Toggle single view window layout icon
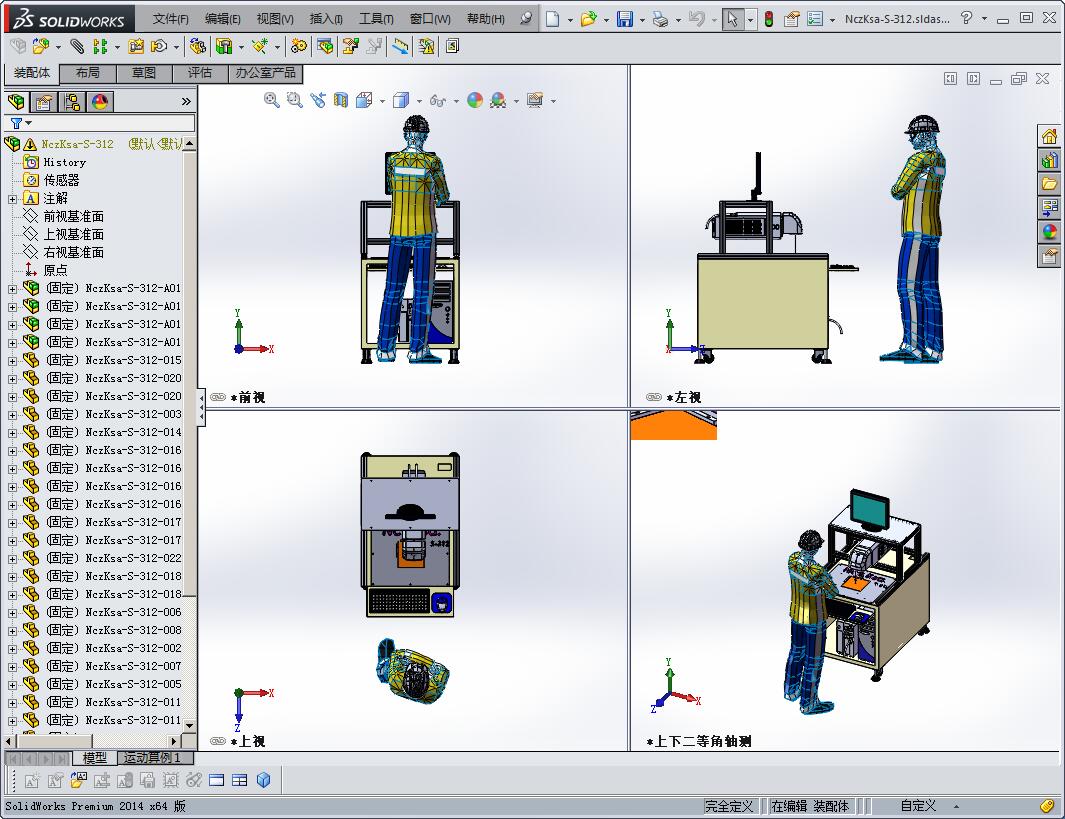This screenshot has width=1065, height=819. click(x=217, y=780)
